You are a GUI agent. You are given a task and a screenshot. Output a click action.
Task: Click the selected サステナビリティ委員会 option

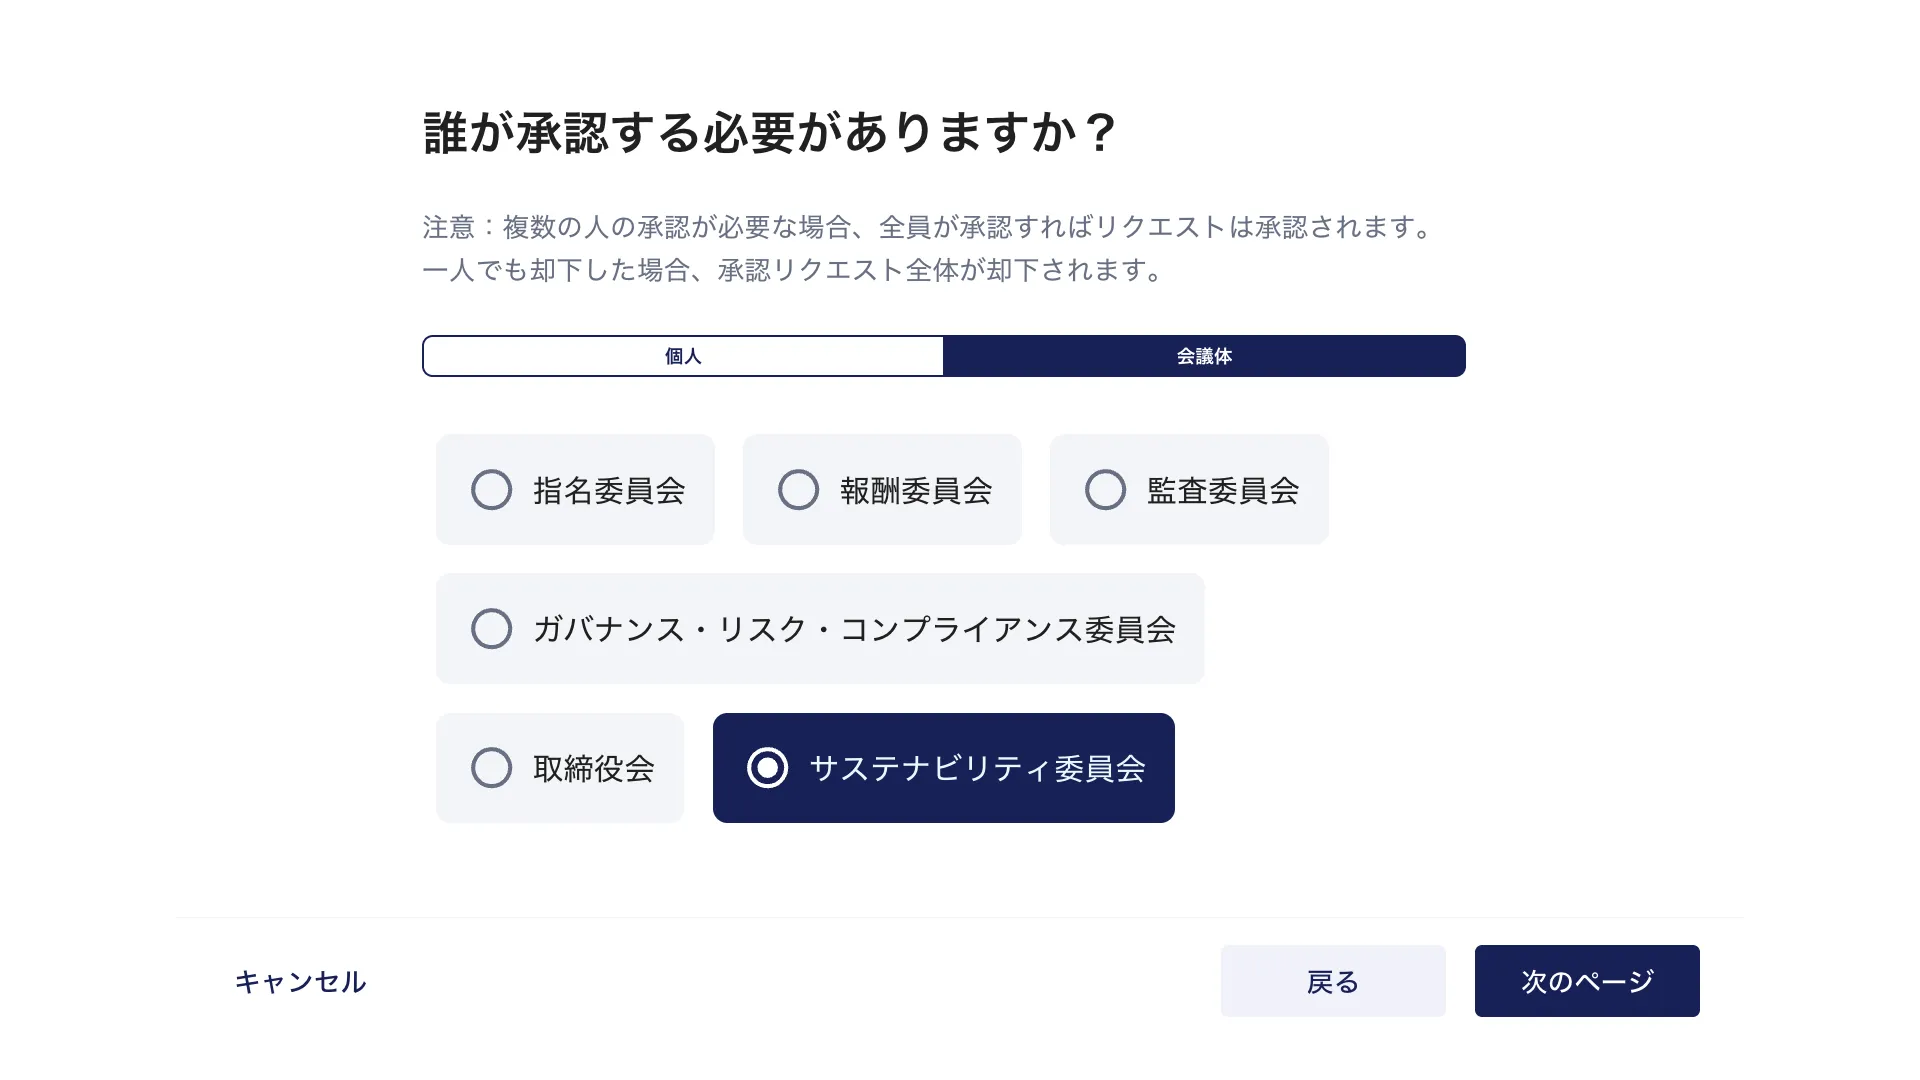click(943, 768)
